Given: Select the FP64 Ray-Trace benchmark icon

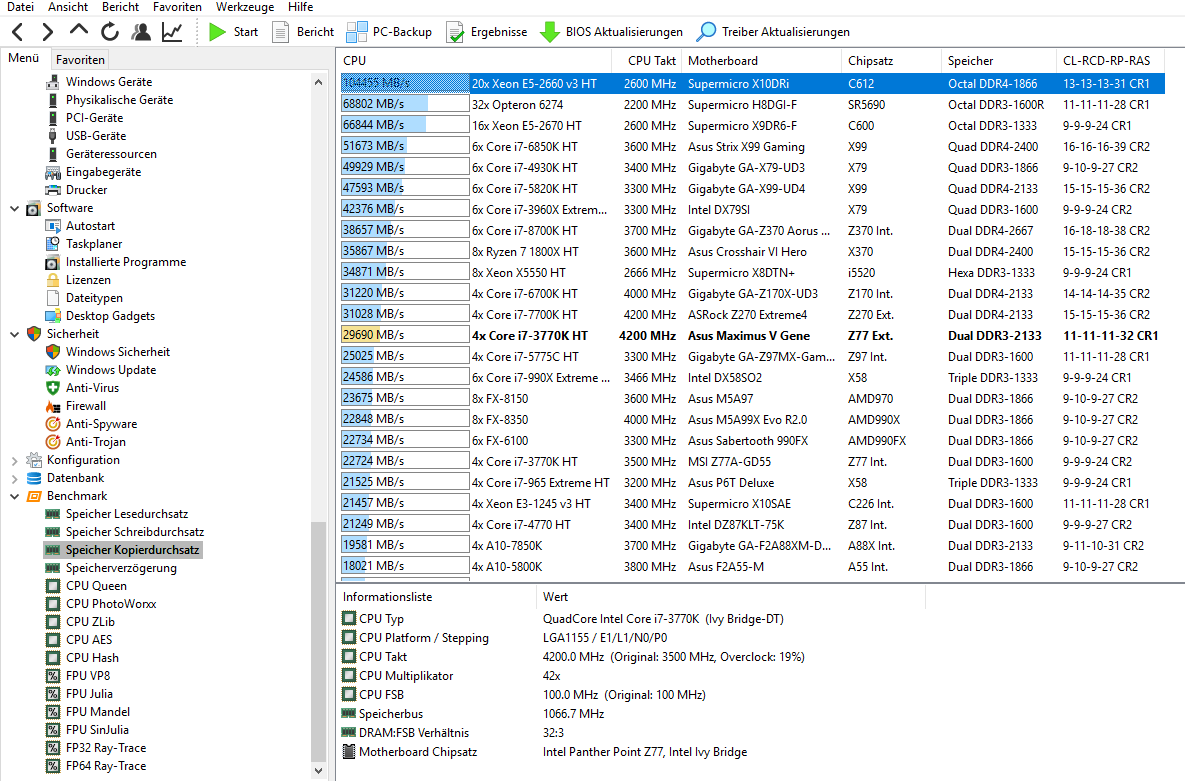Looking at the screenshot, I should (53, 766).
